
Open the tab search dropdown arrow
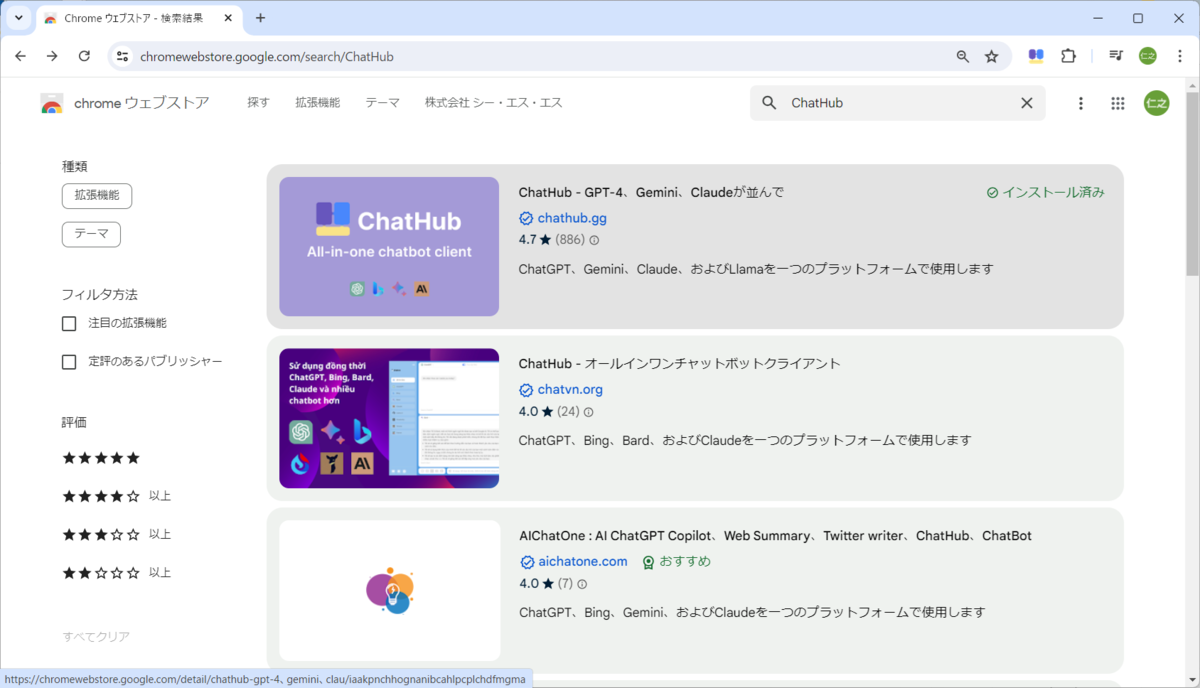[x=18, y=18]
